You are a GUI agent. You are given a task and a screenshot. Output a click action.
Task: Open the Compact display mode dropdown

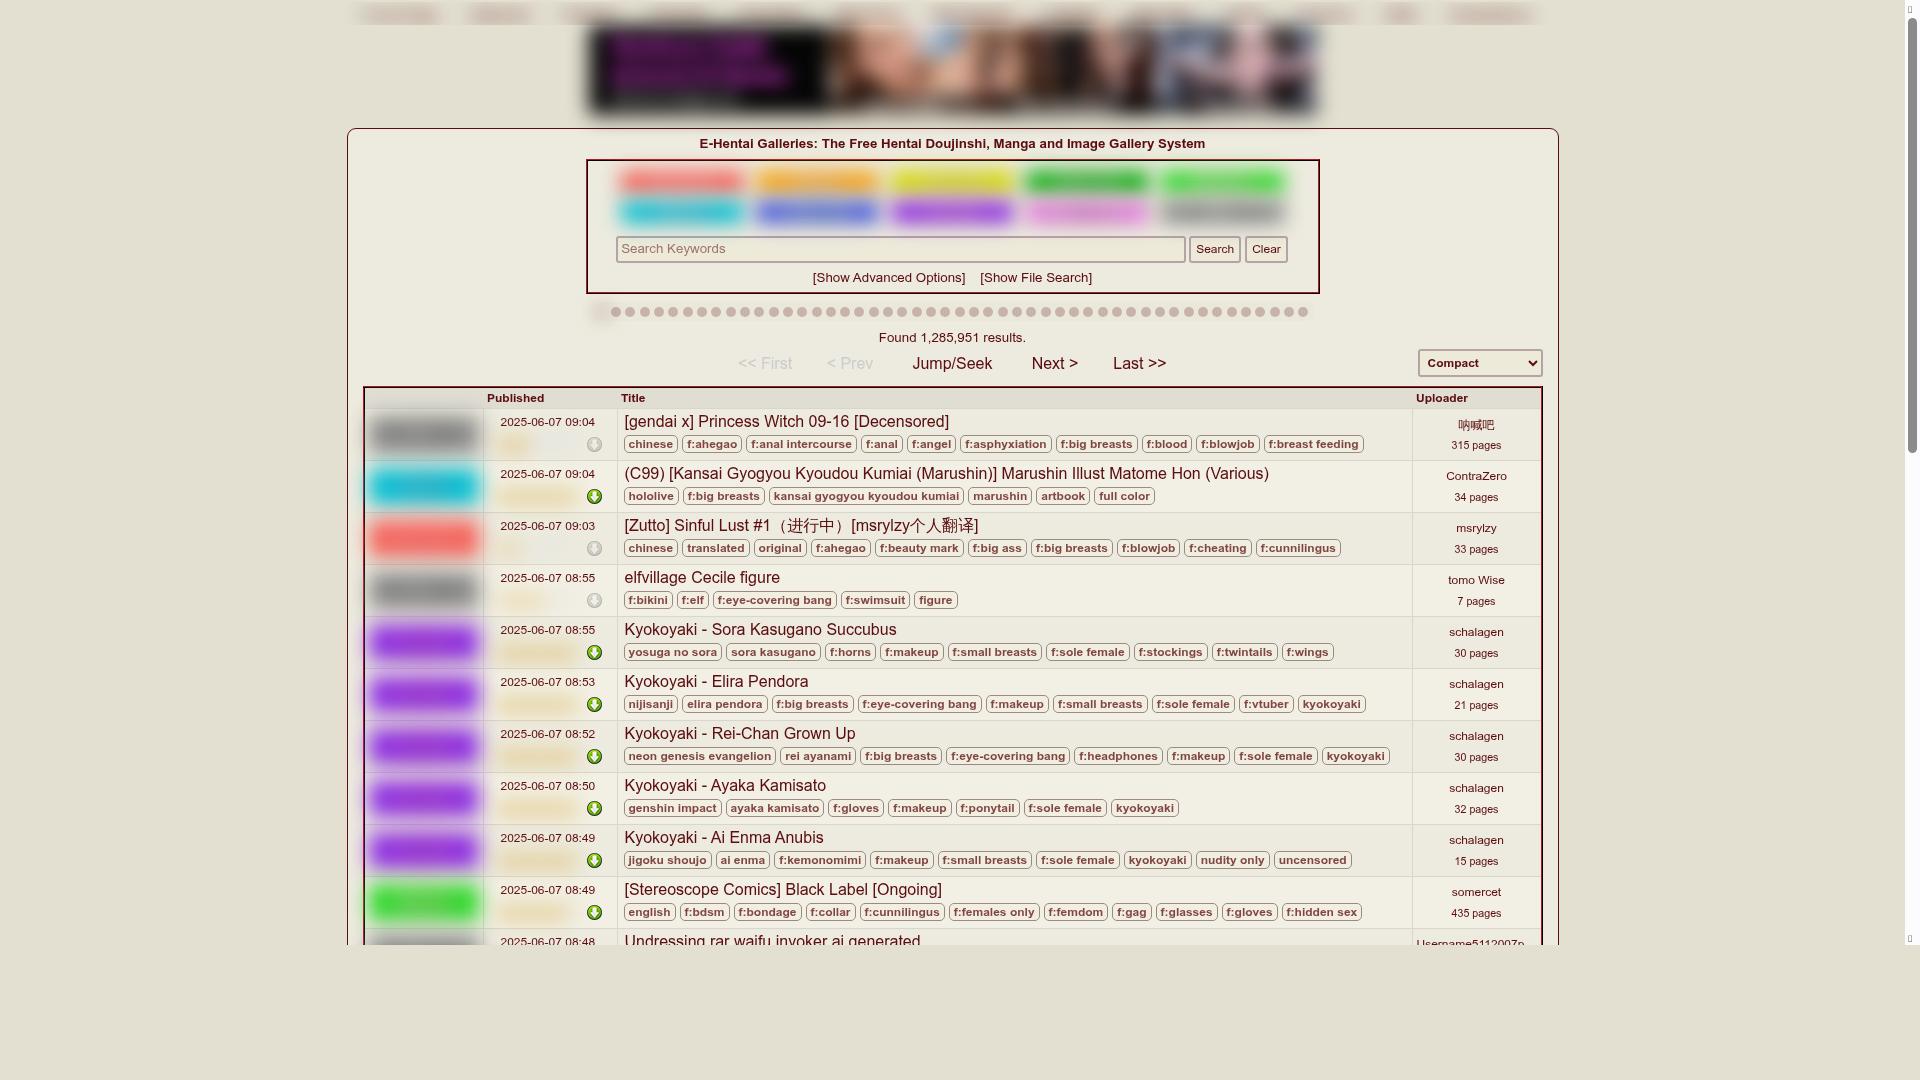coord(1479,363)
